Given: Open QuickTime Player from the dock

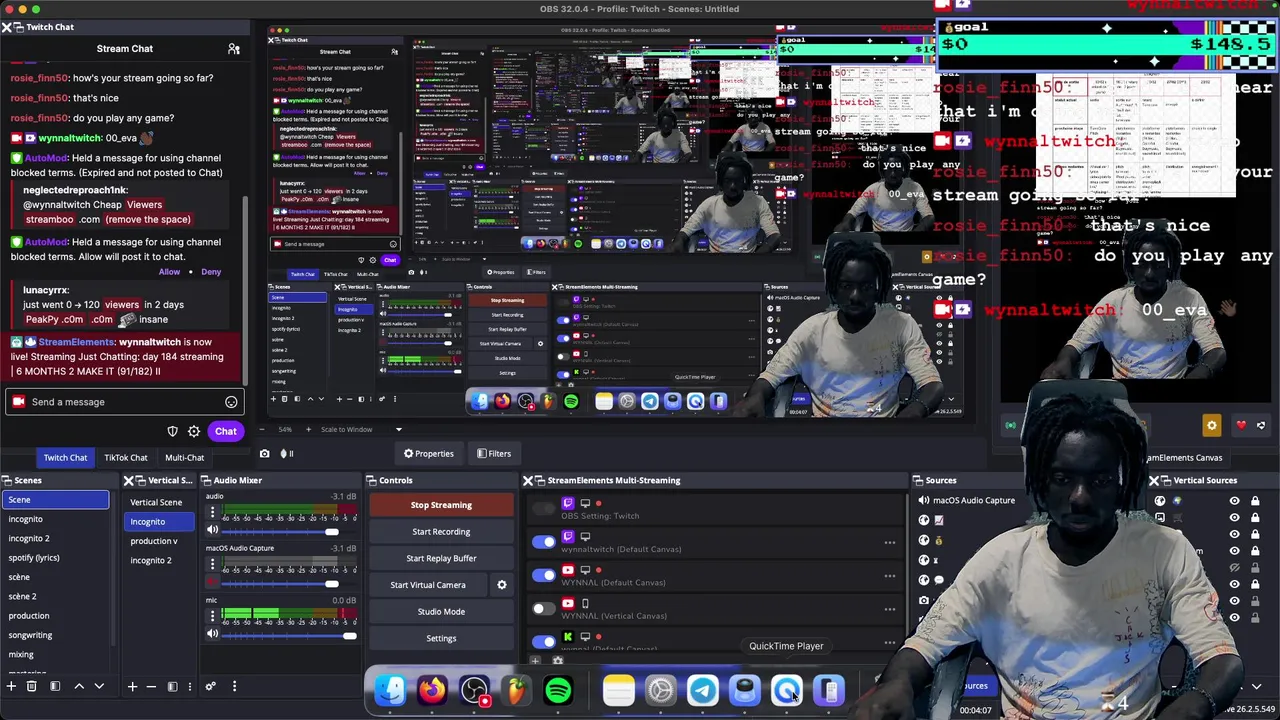Looking at the screenshot, I should point(787,690).
